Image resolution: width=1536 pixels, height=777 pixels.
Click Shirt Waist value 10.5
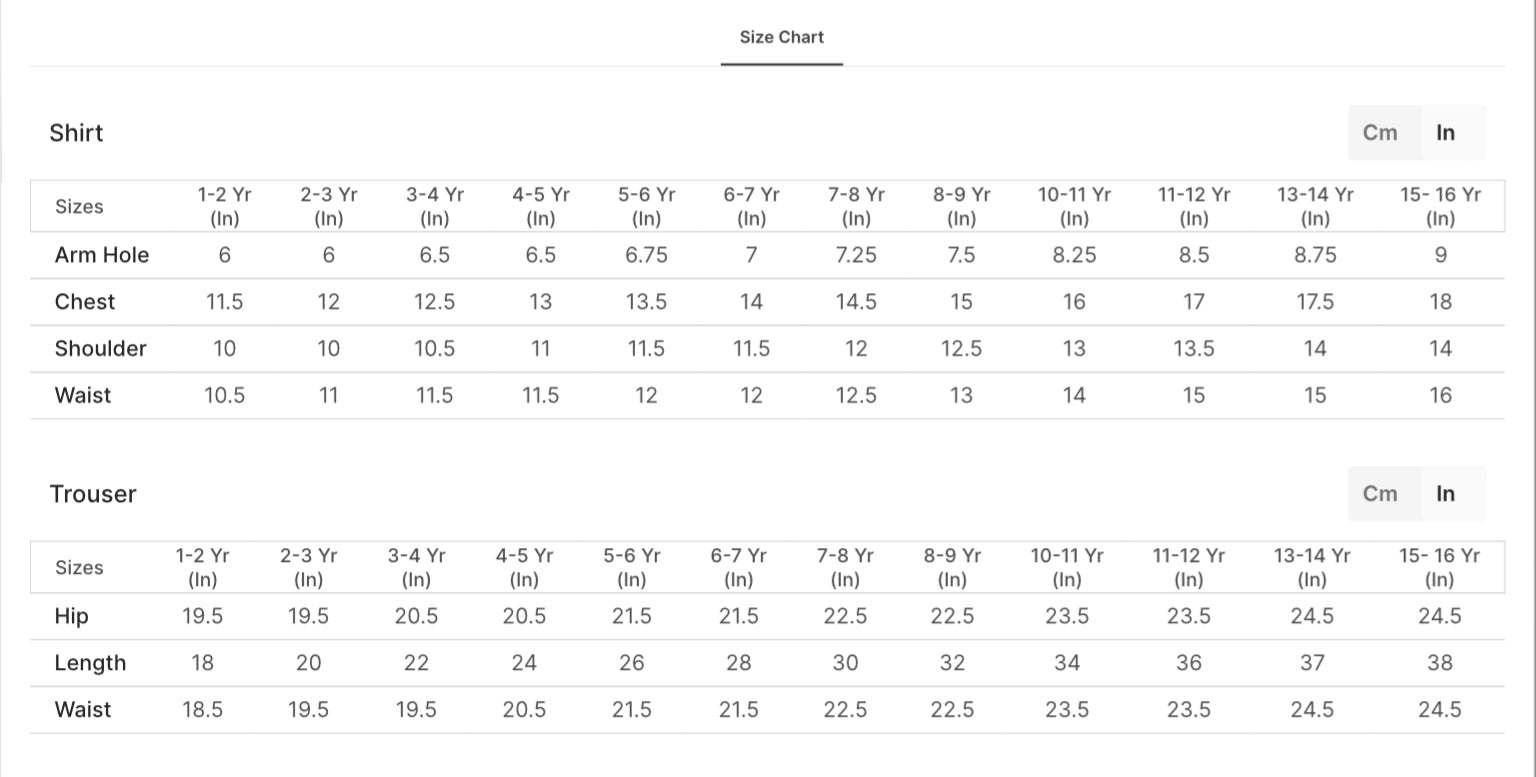tap(224, 396)
